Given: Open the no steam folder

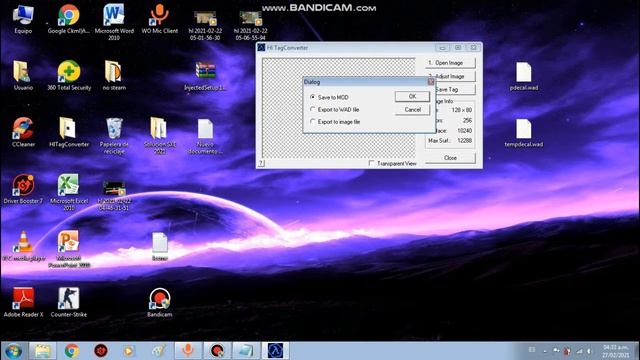Looking at the screenshot, I should [114, 76].
